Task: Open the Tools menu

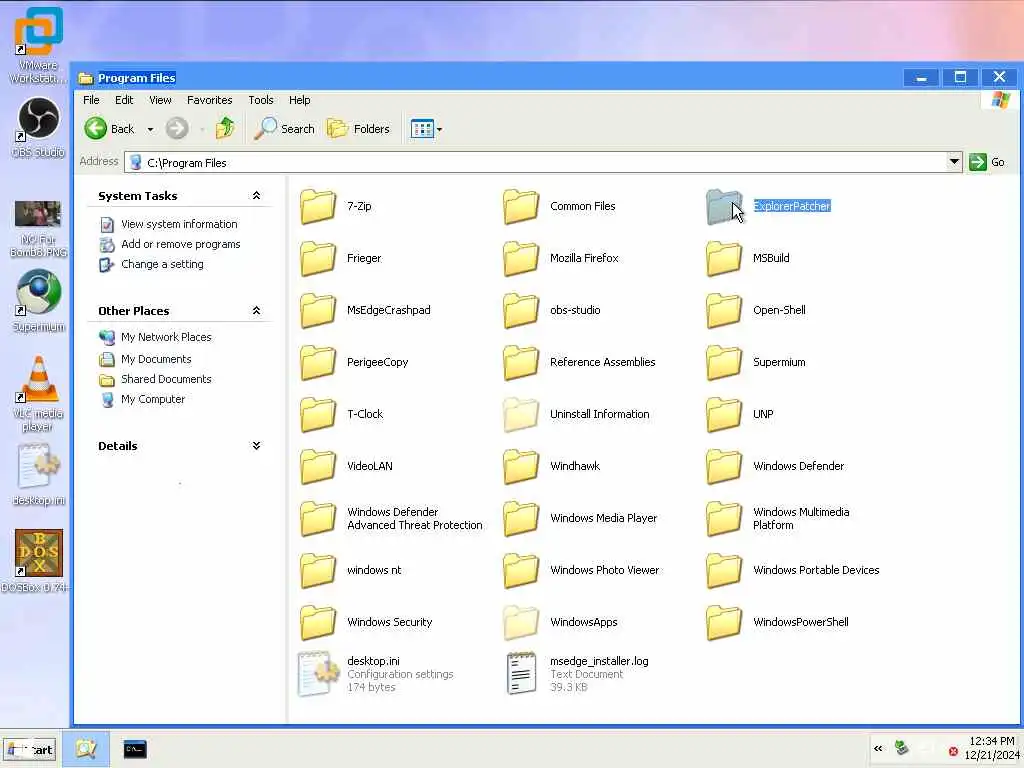Action: click(261, 100)
